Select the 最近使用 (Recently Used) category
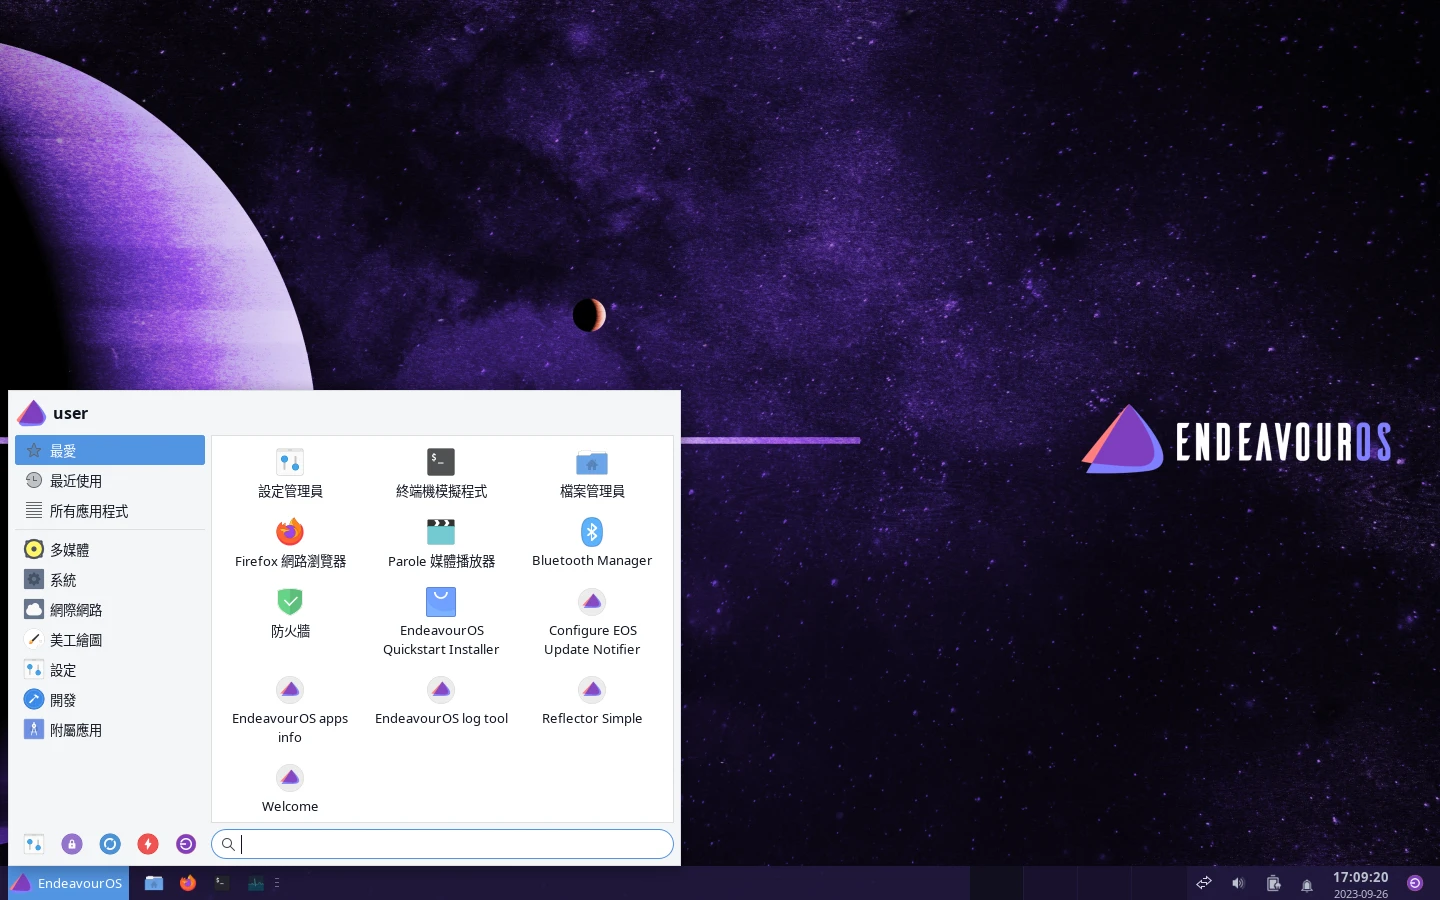1440x900 pixels. (76, 481)
